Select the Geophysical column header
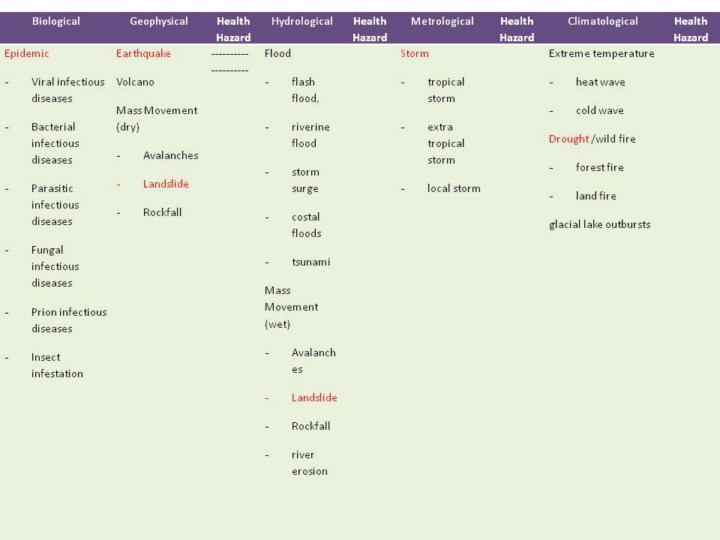Viewport: 720px width, 540px height. tap(159, 21)
